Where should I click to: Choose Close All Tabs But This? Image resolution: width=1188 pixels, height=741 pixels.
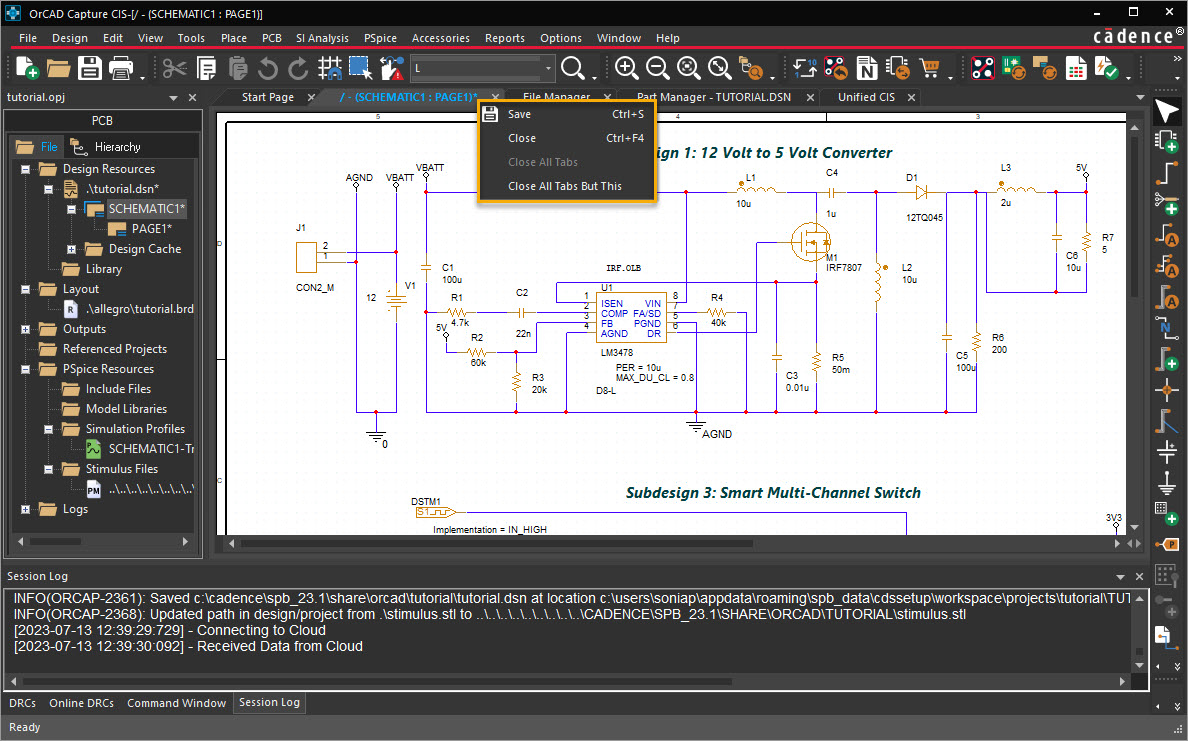coord(564,186)
